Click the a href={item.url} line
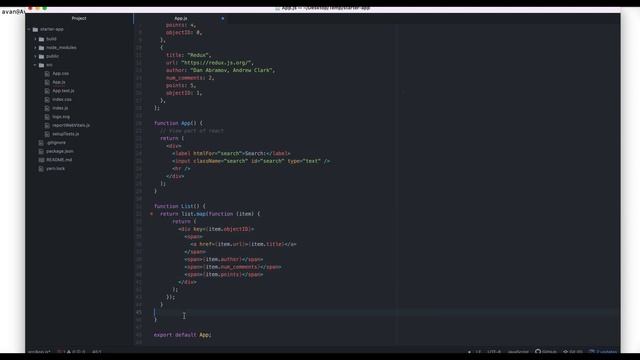The width and height of the screenshot is (640, 360). (243, 244)
